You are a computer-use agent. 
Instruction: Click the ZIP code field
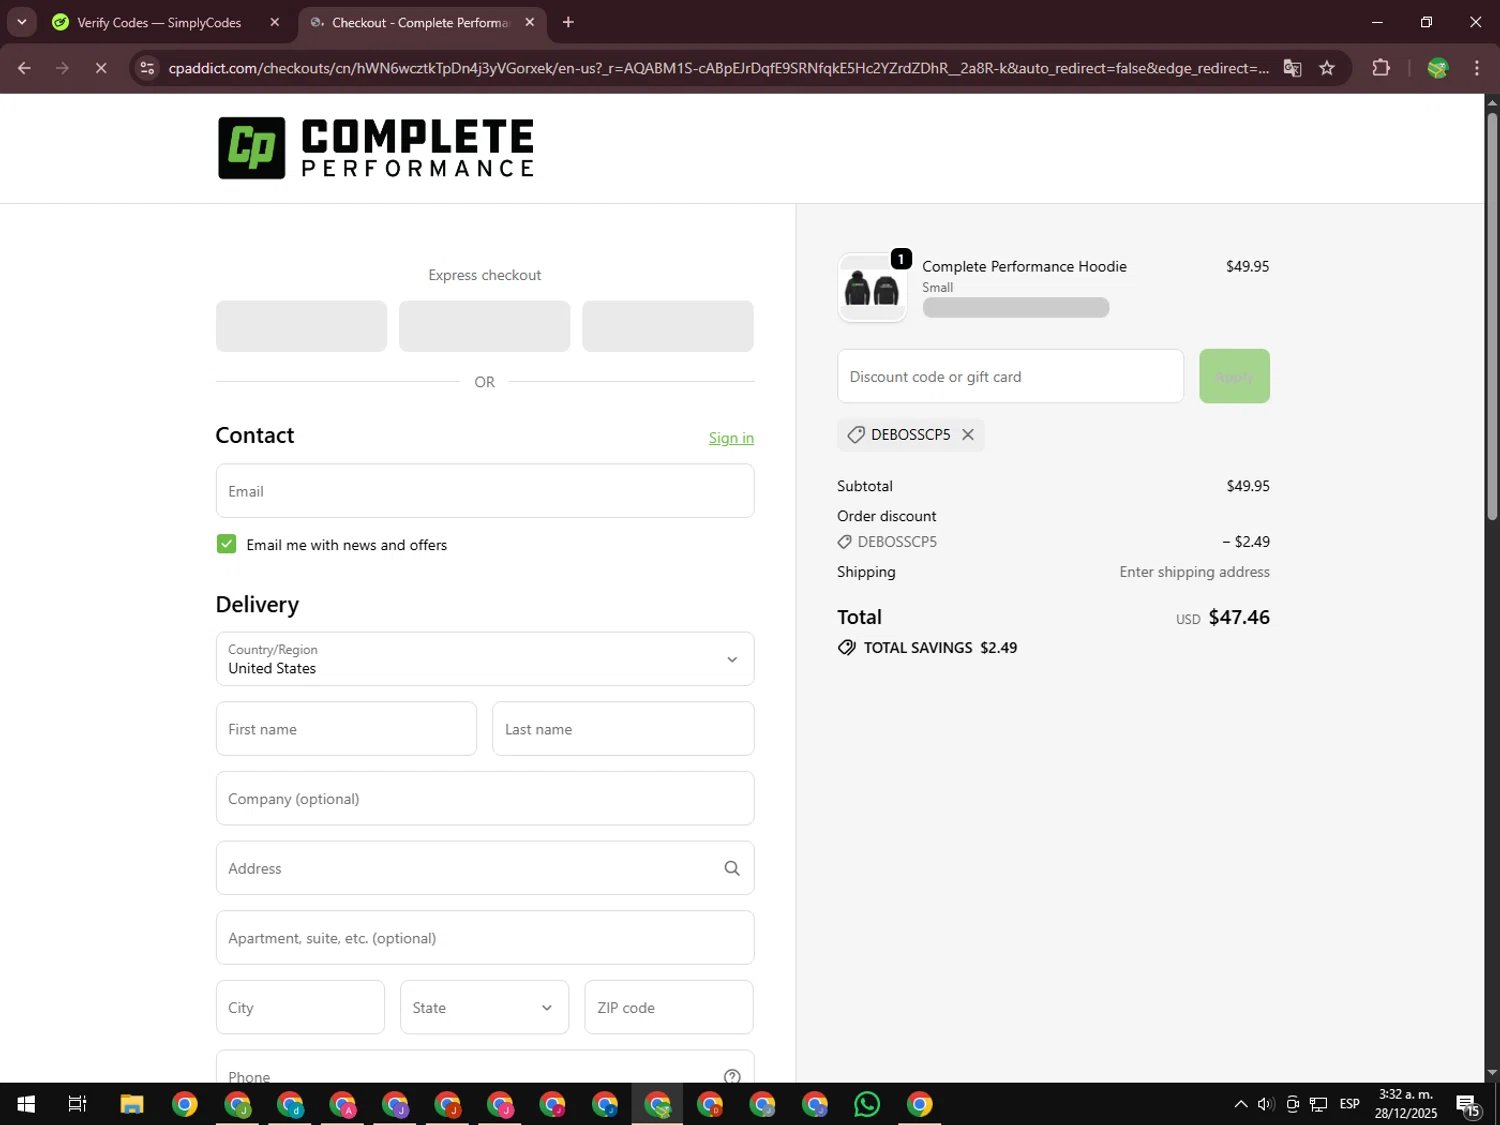coord(669,1007)
